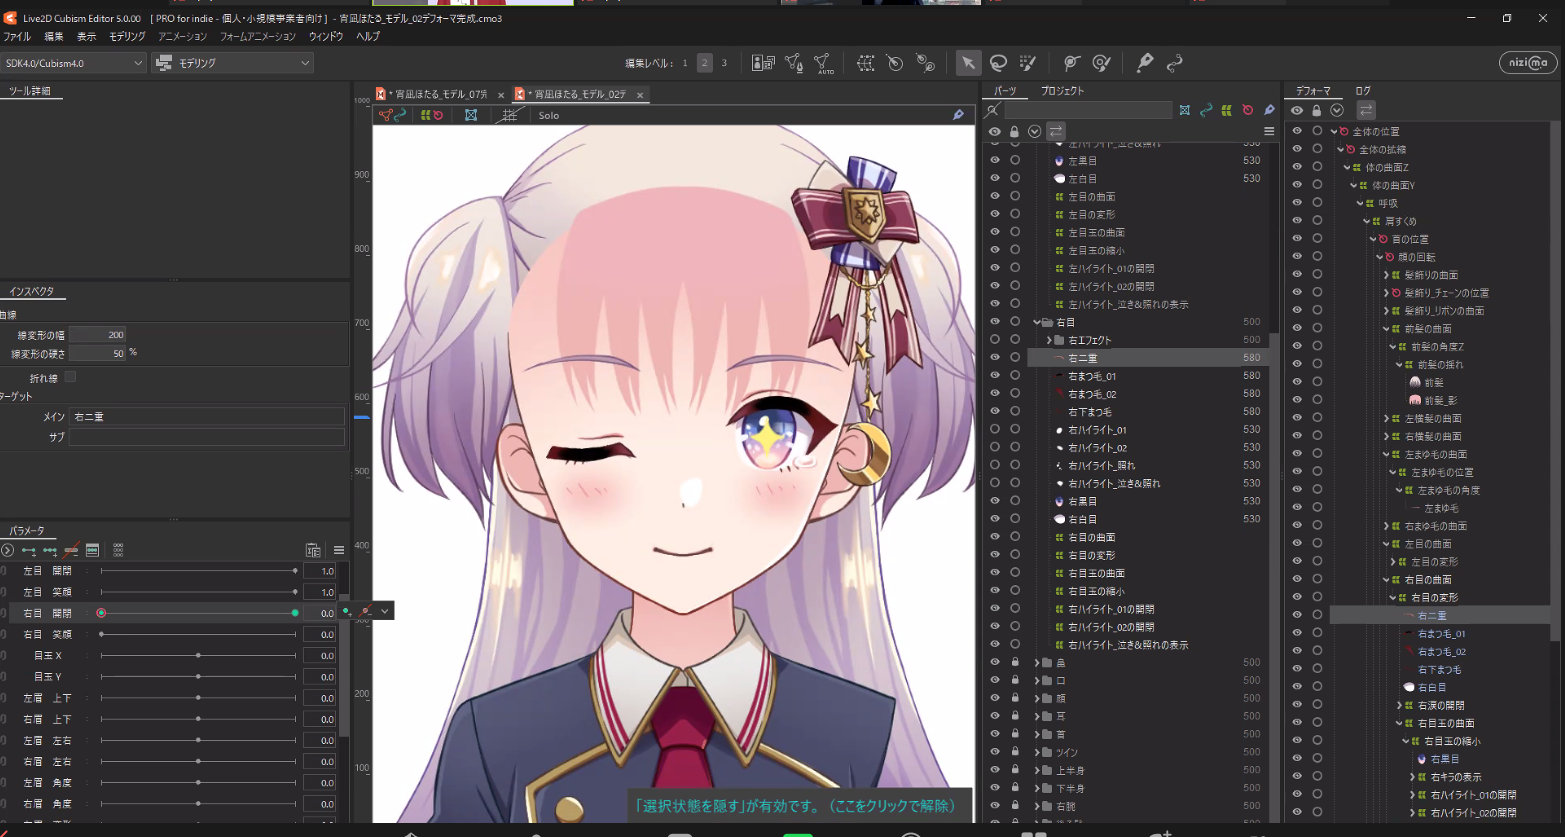Open the texture atlas editor icon
Image resolution: width=1565 pixels, height=837 pixels.
coord(763,63)
